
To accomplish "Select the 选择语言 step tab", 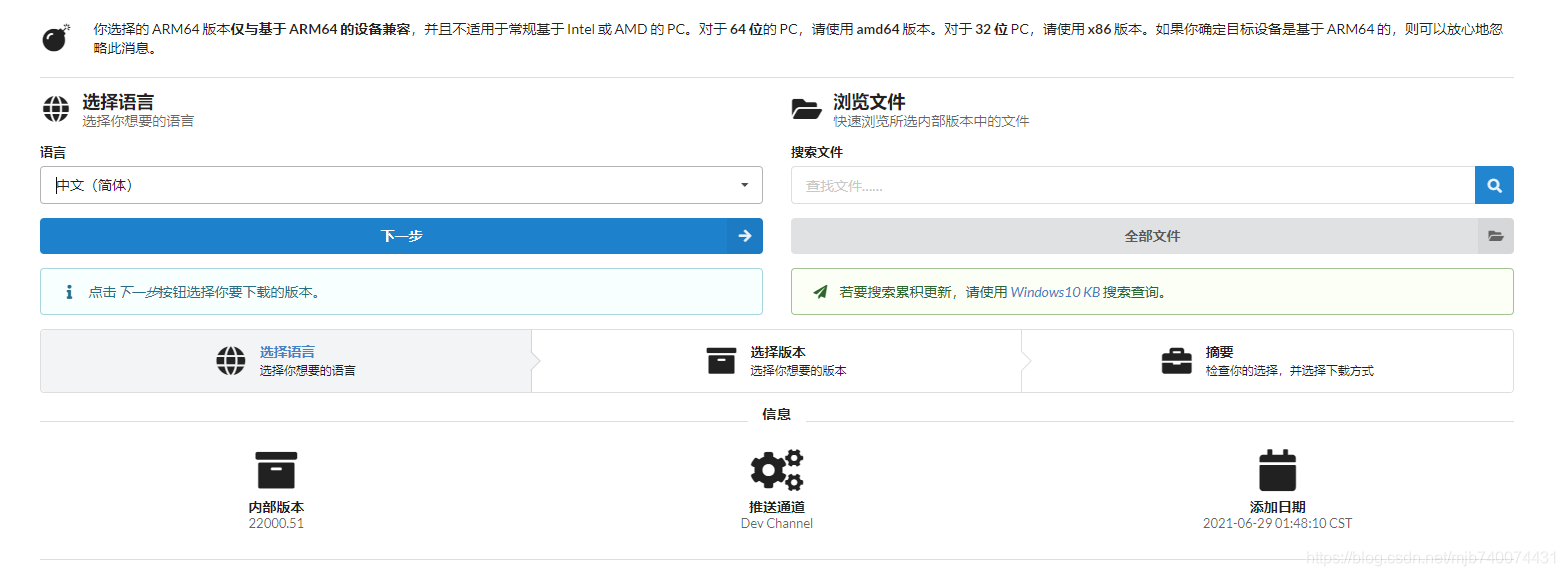I will (x=286, y=361).
